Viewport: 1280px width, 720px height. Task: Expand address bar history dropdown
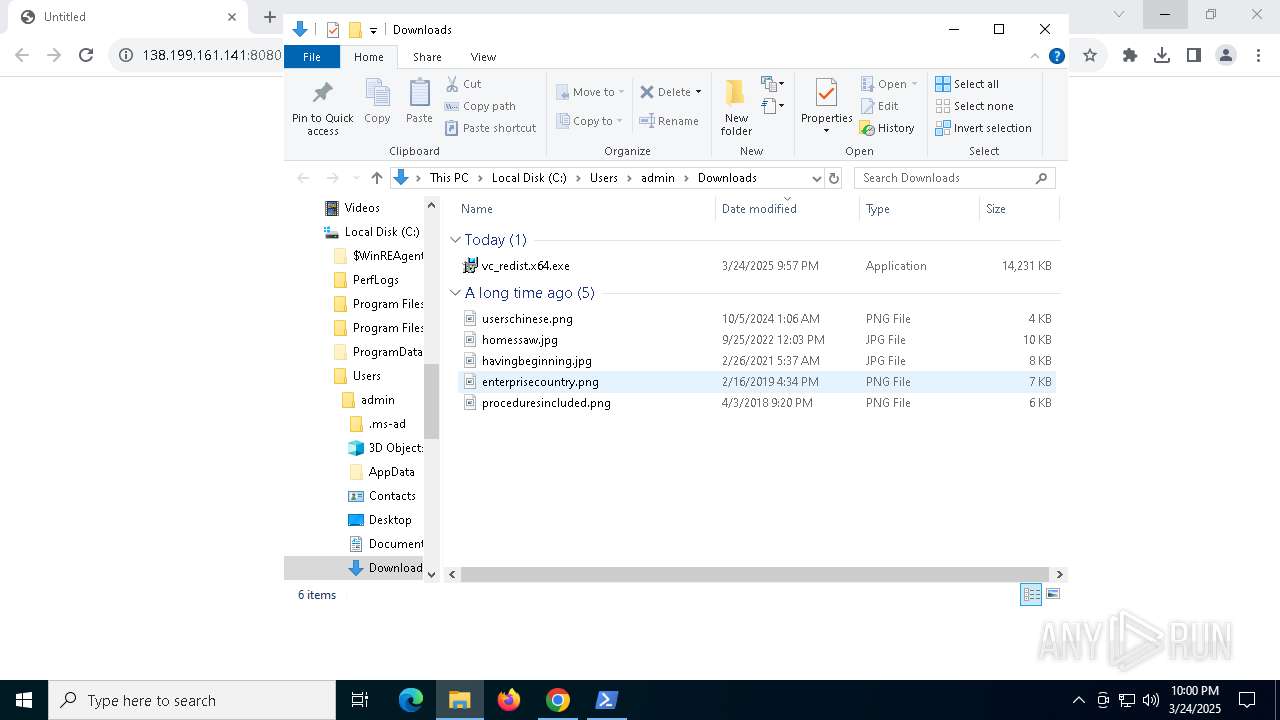pyautogui.click(x=817, y=178)
